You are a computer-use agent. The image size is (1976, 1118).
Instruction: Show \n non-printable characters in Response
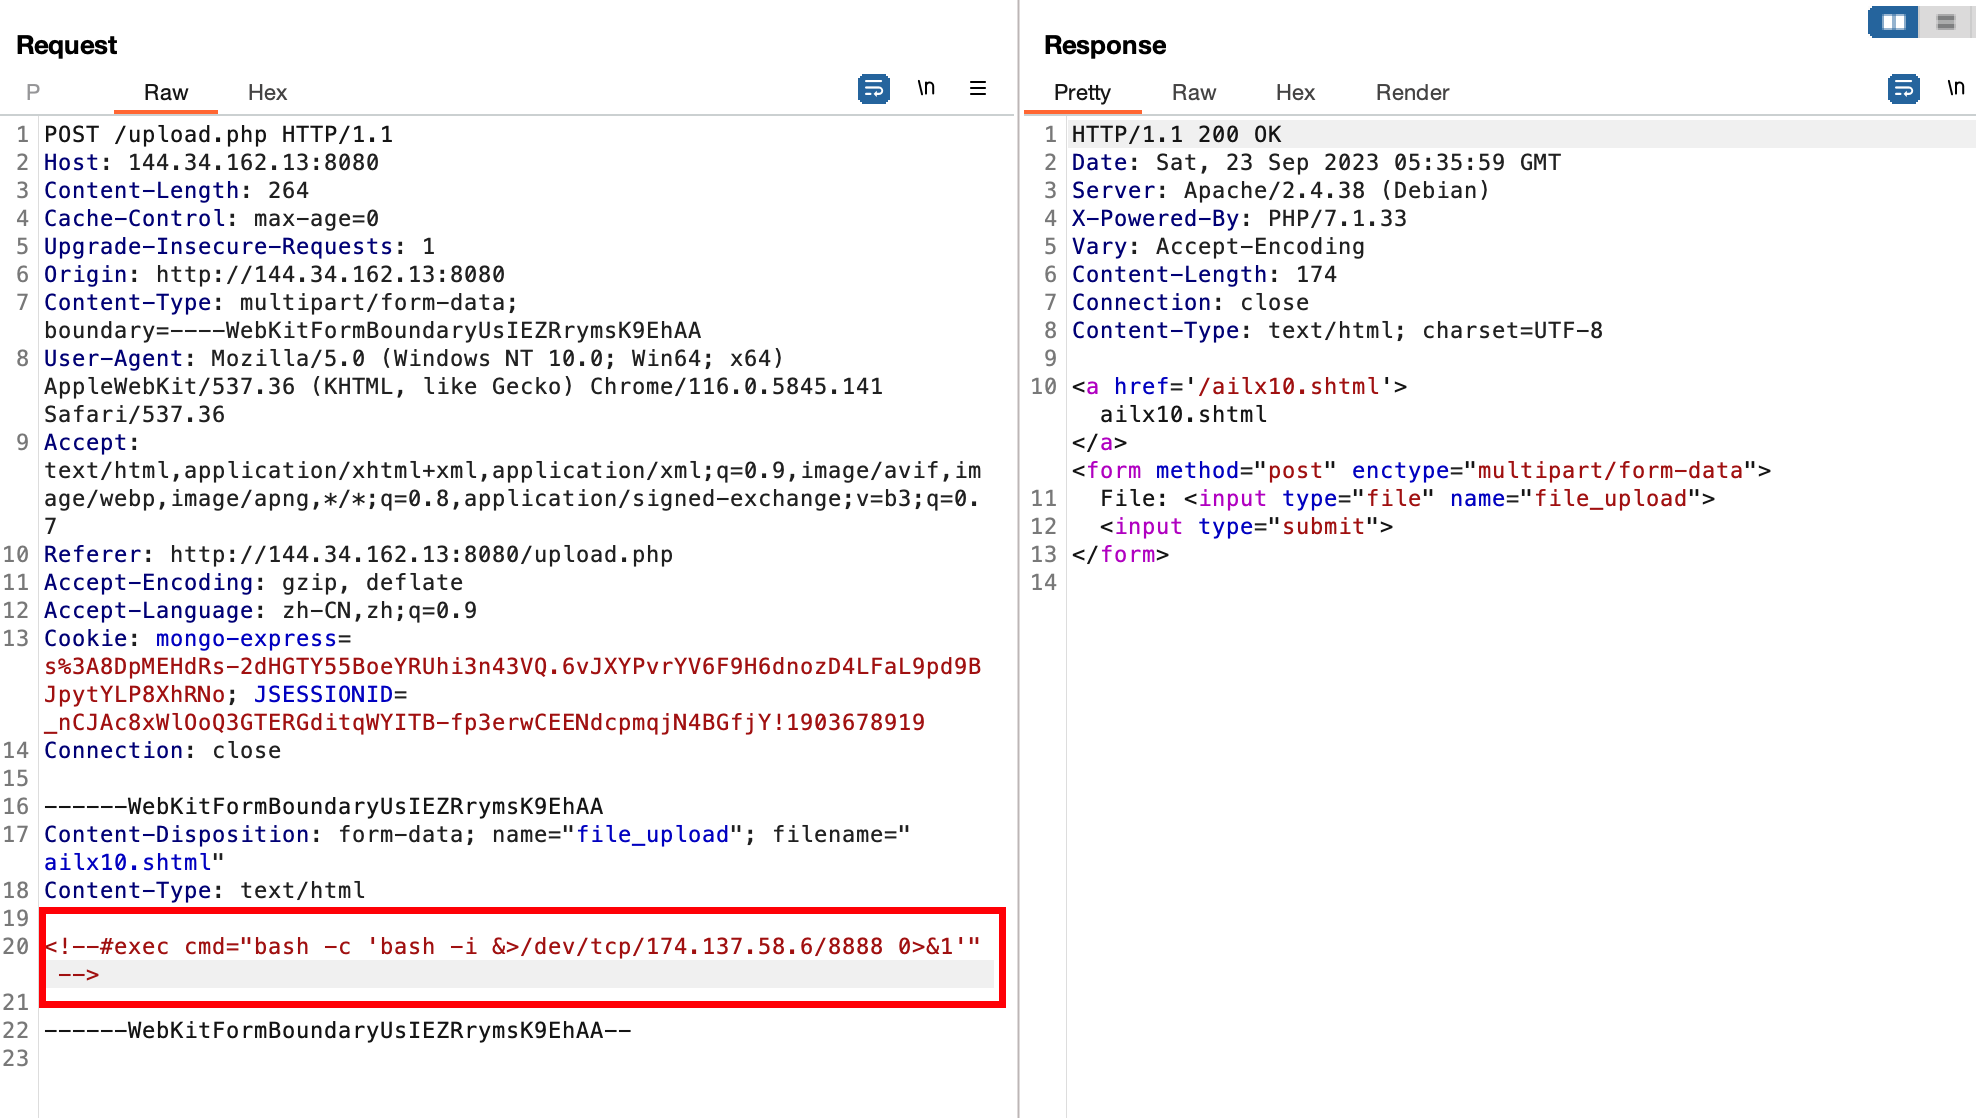tap(1955, 89)
